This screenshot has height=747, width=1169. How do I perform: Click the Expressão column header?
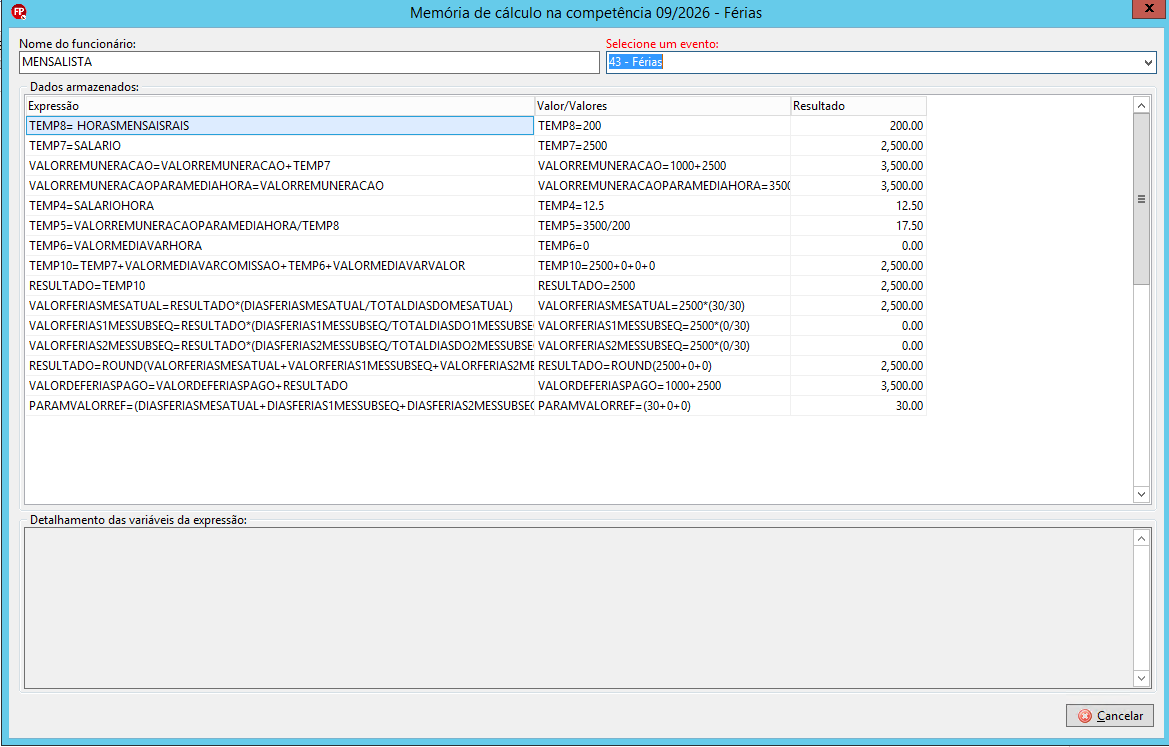click(x=280, y=106)
